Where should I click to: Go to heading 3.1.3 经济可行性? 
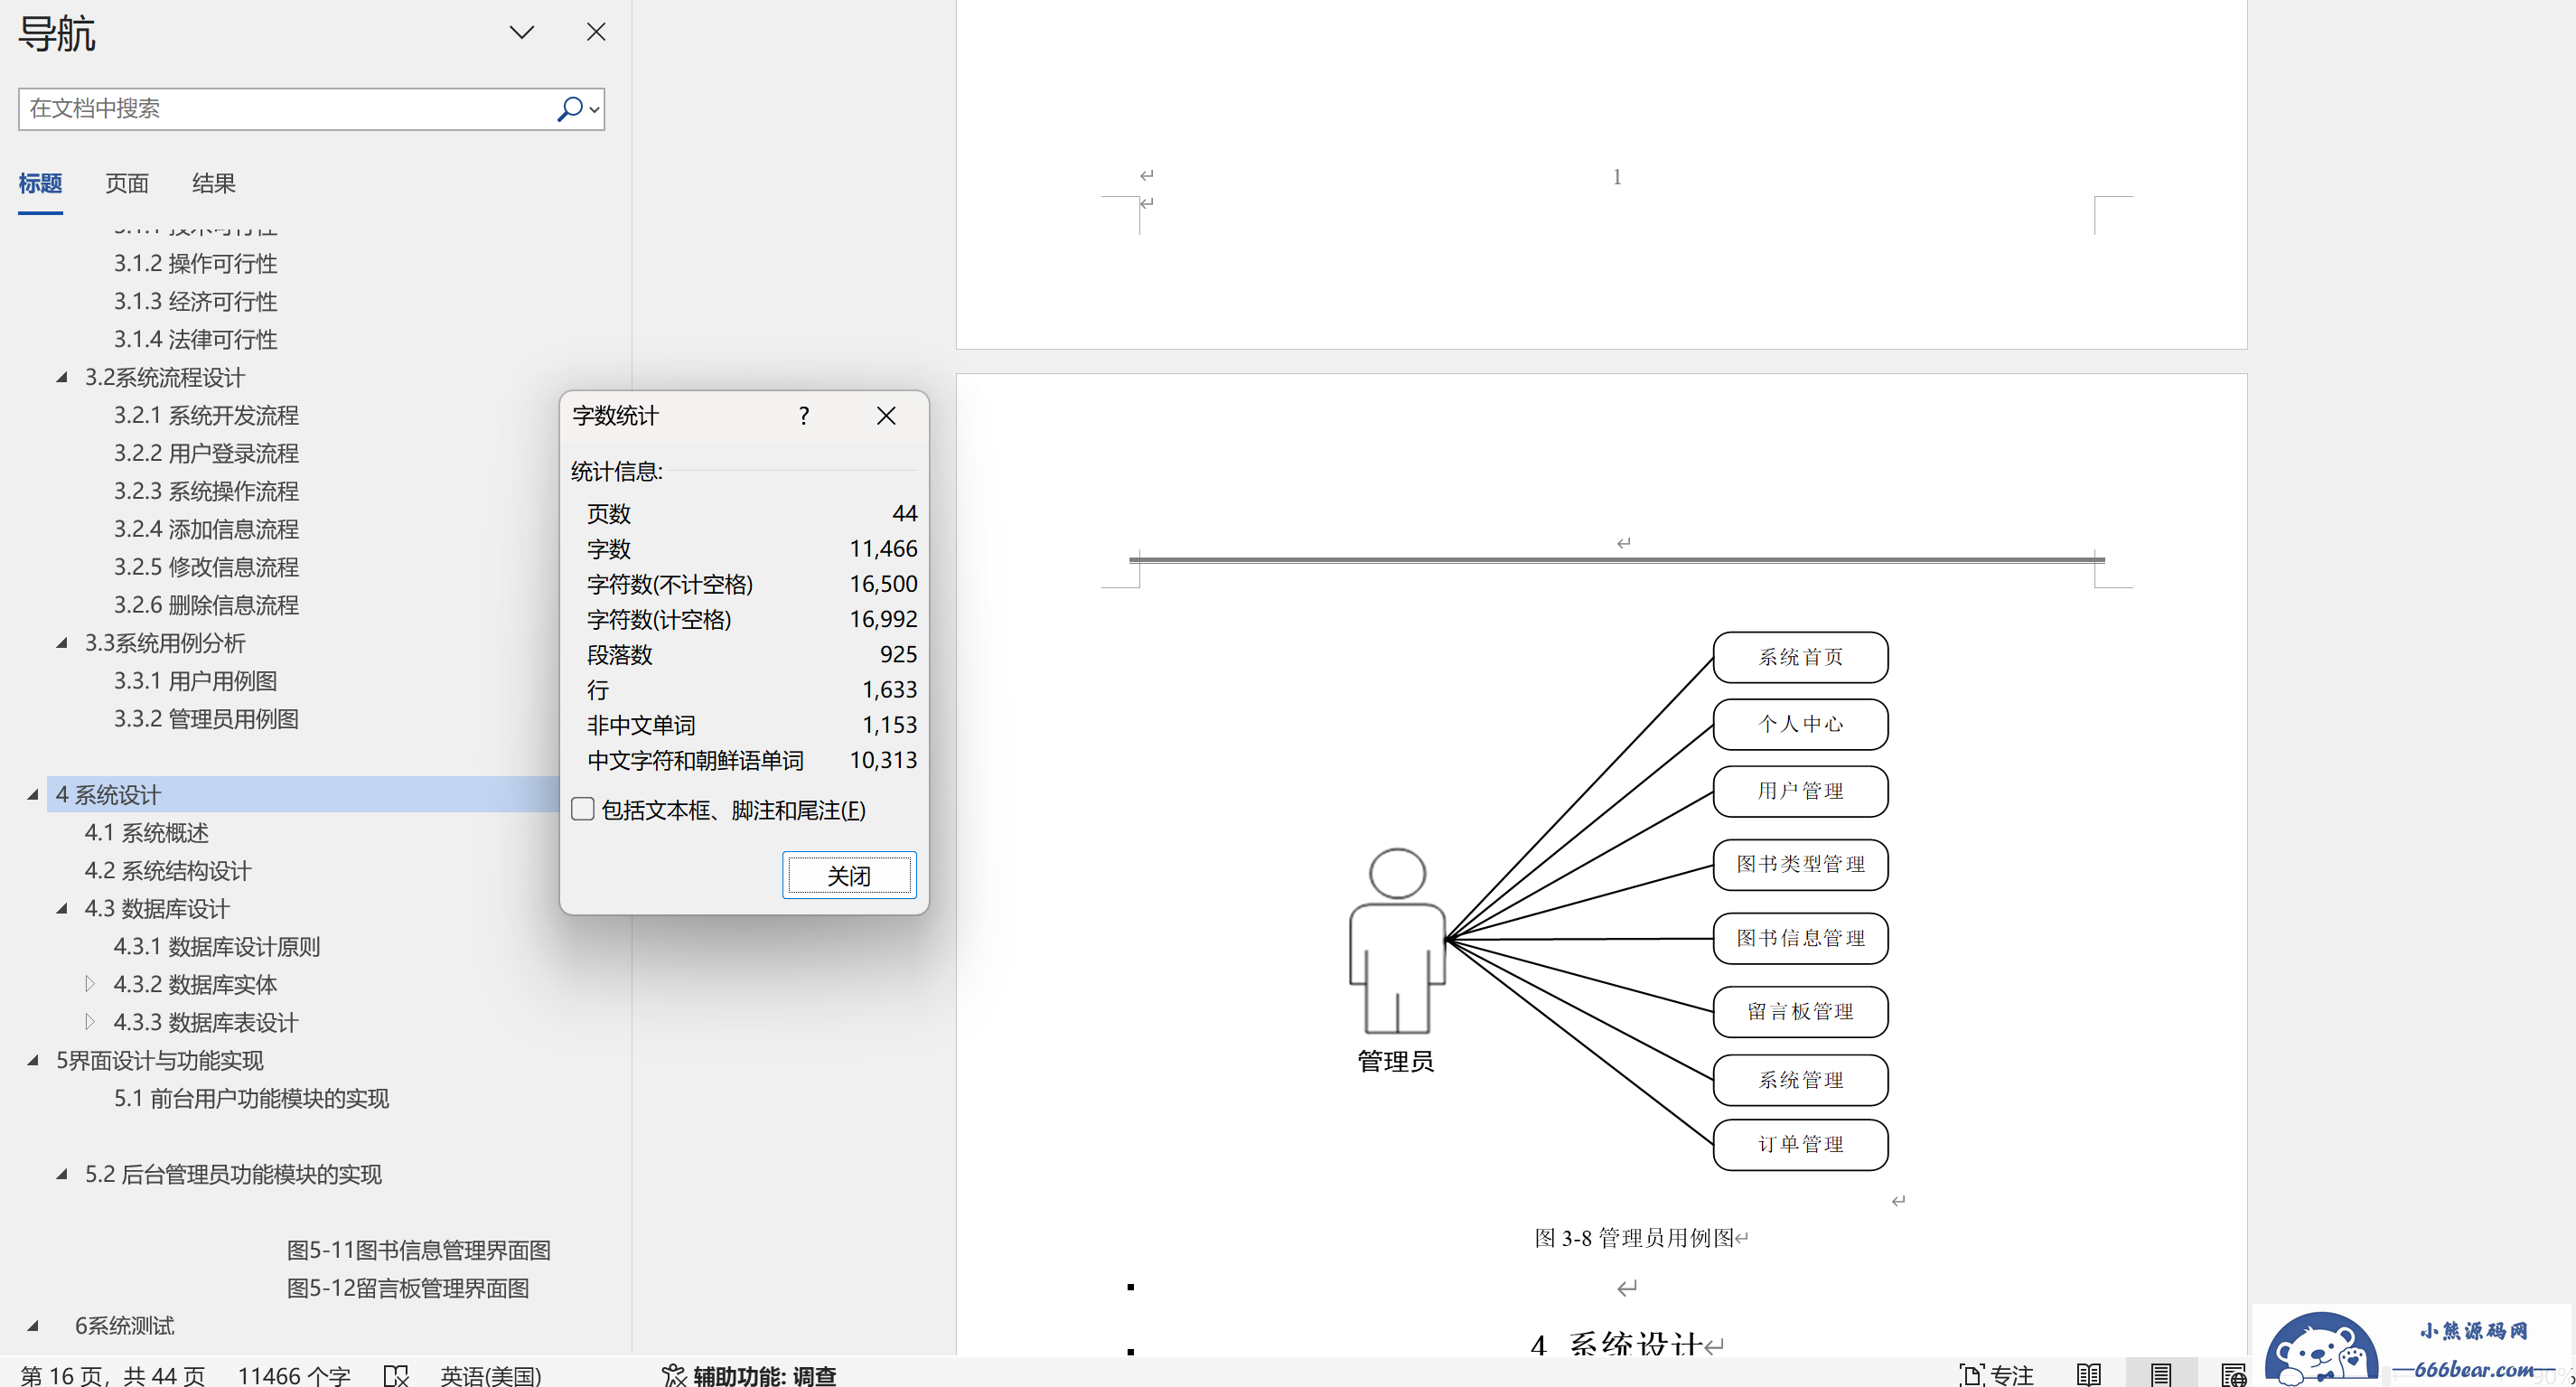pos(195,302)
